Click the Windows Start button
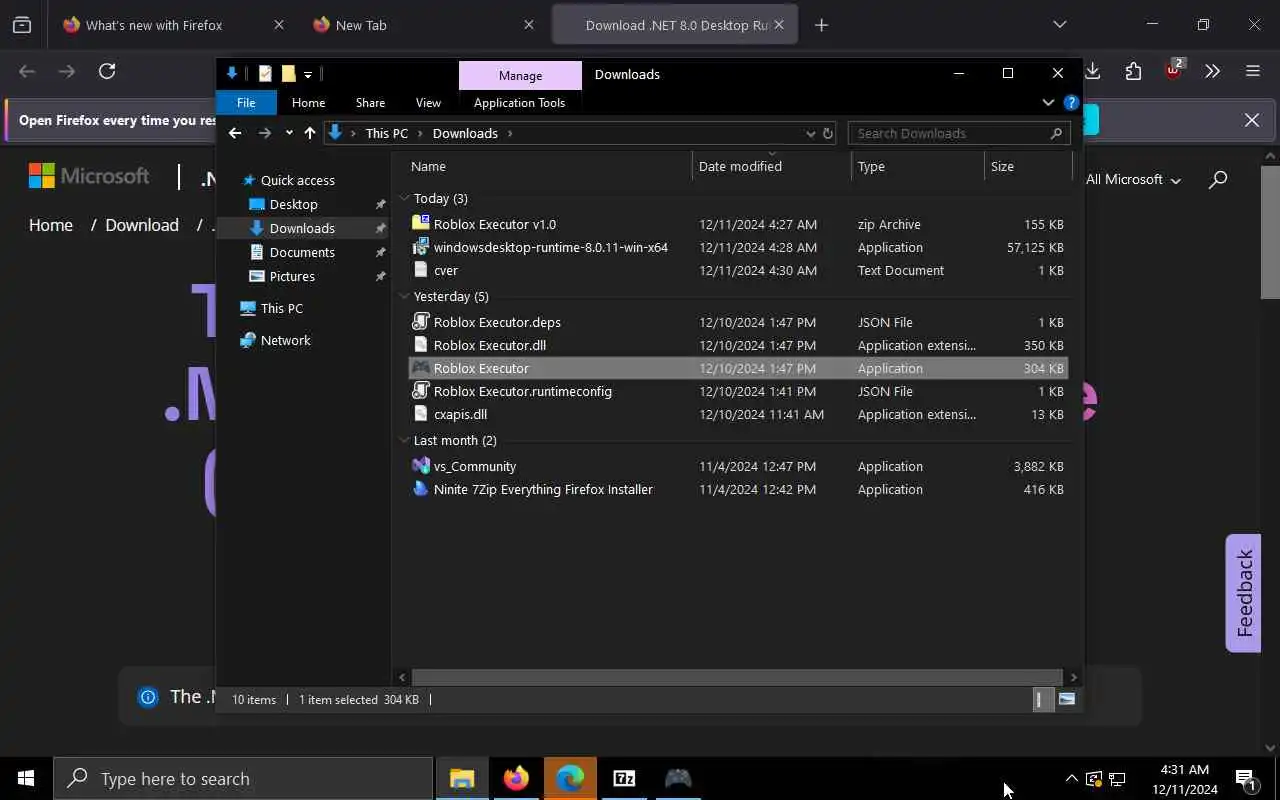Screen dimensions: 1280x800 (26, 778)
